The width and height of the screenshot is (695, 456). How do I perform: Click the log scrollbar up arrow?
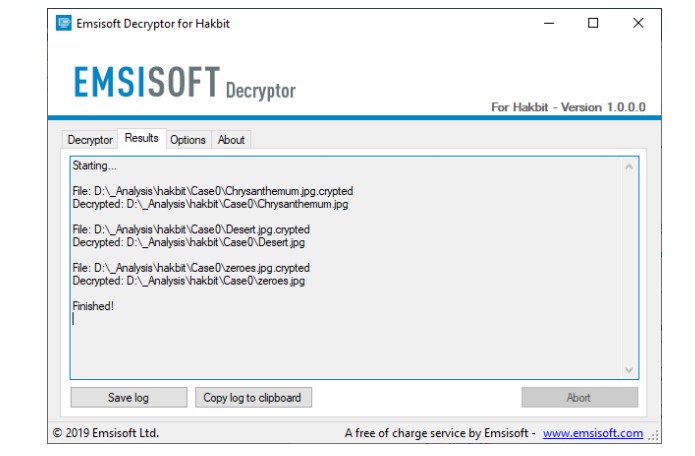click(629, 166)
